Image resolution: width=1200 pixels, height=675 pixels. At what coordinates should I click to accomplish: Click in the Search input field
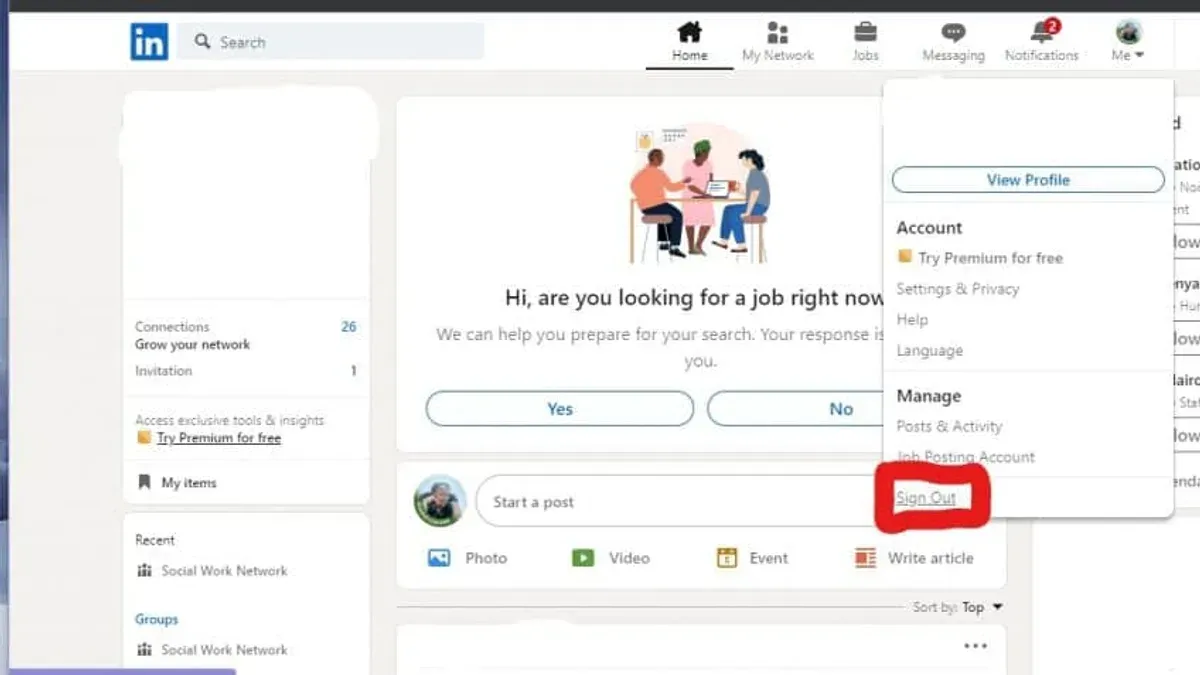pyautogui.click(x=330, y=42)
